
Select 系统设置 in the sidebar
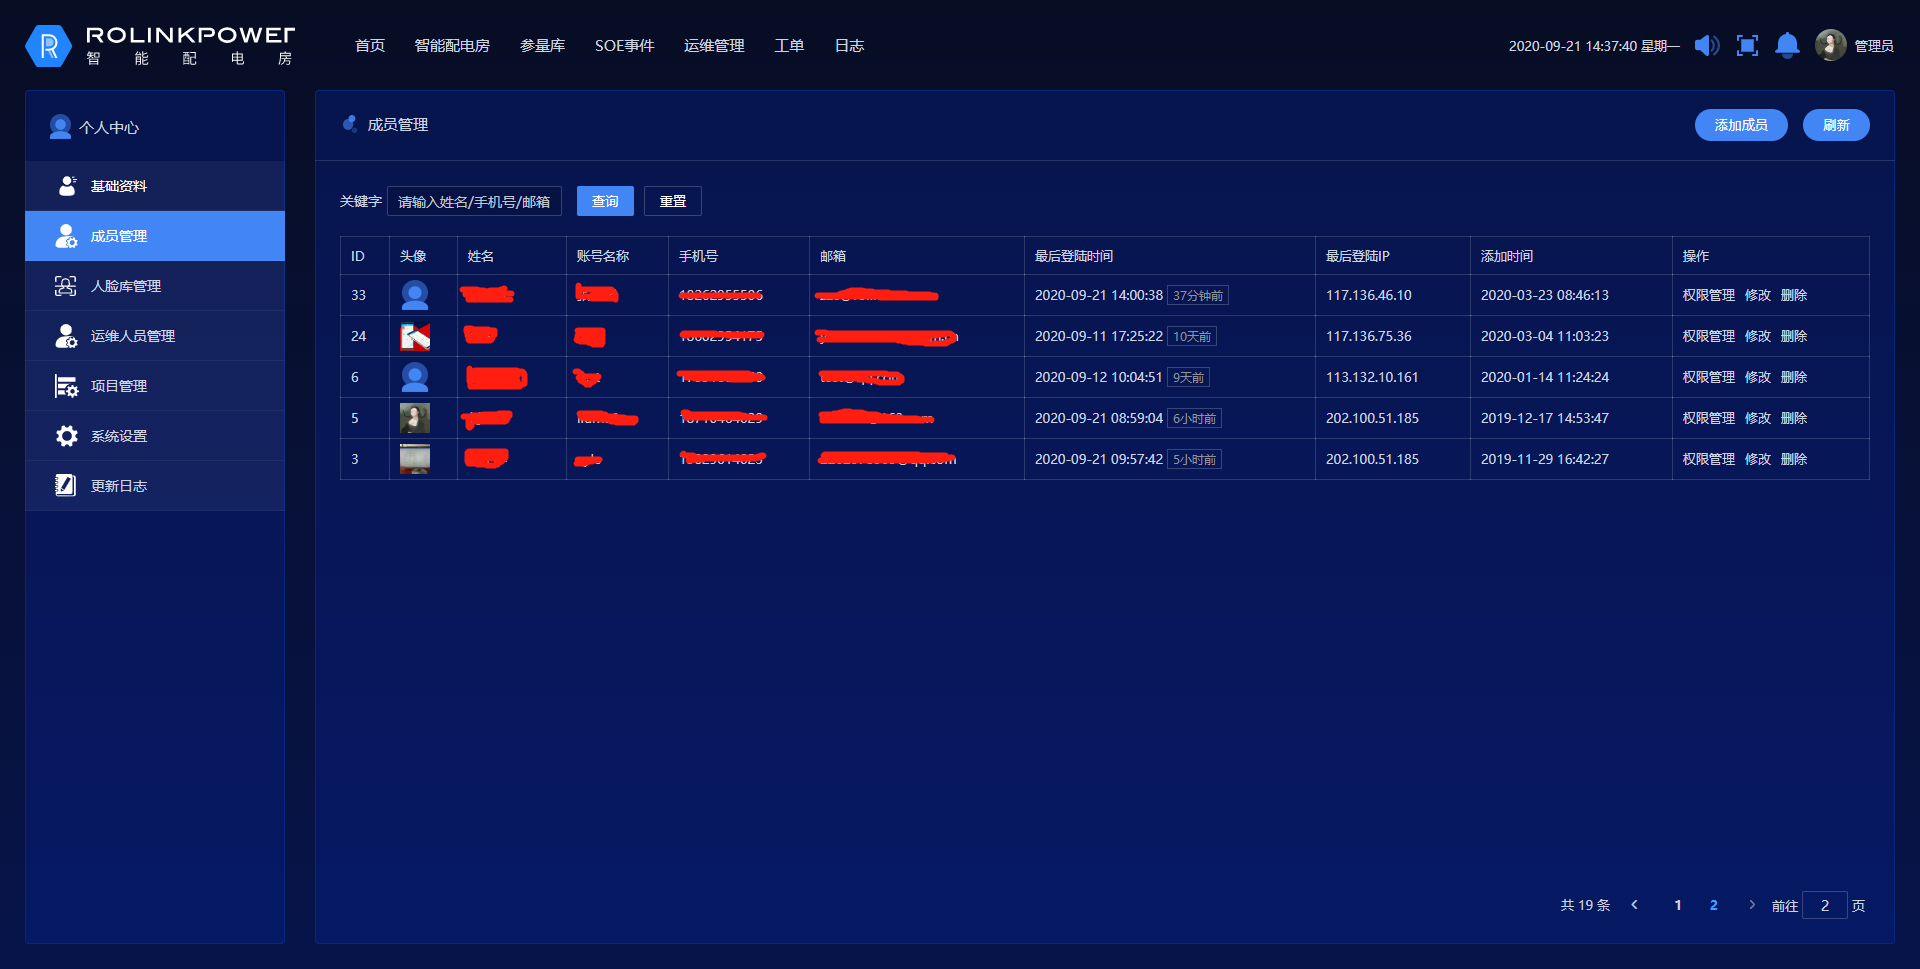pos(155,436)
